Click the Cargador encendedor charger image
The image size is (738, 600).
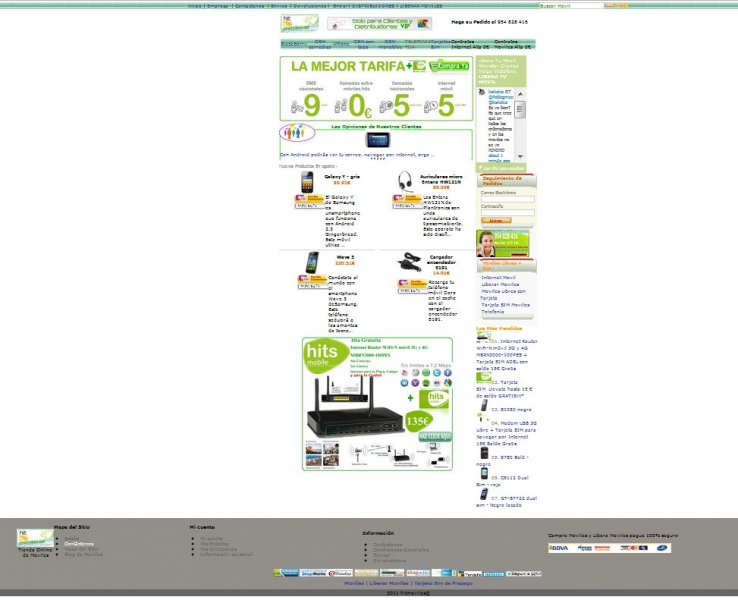coord(409,262)
